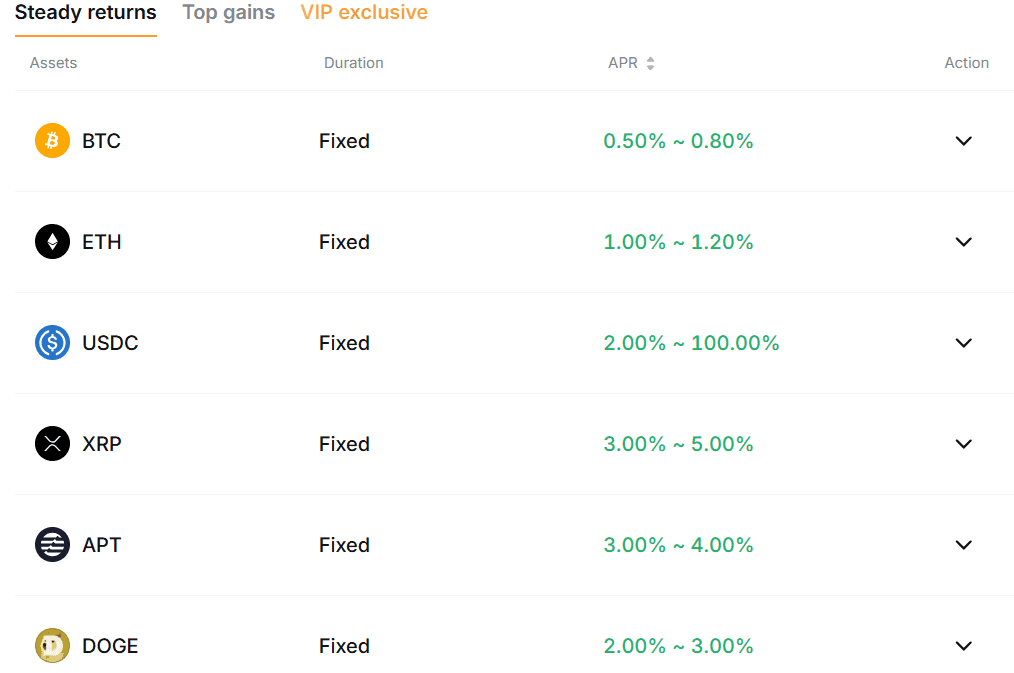This screenshot has height=673, width=1014.
Task: Expand the ETH row details
Action: coord(963,242)
